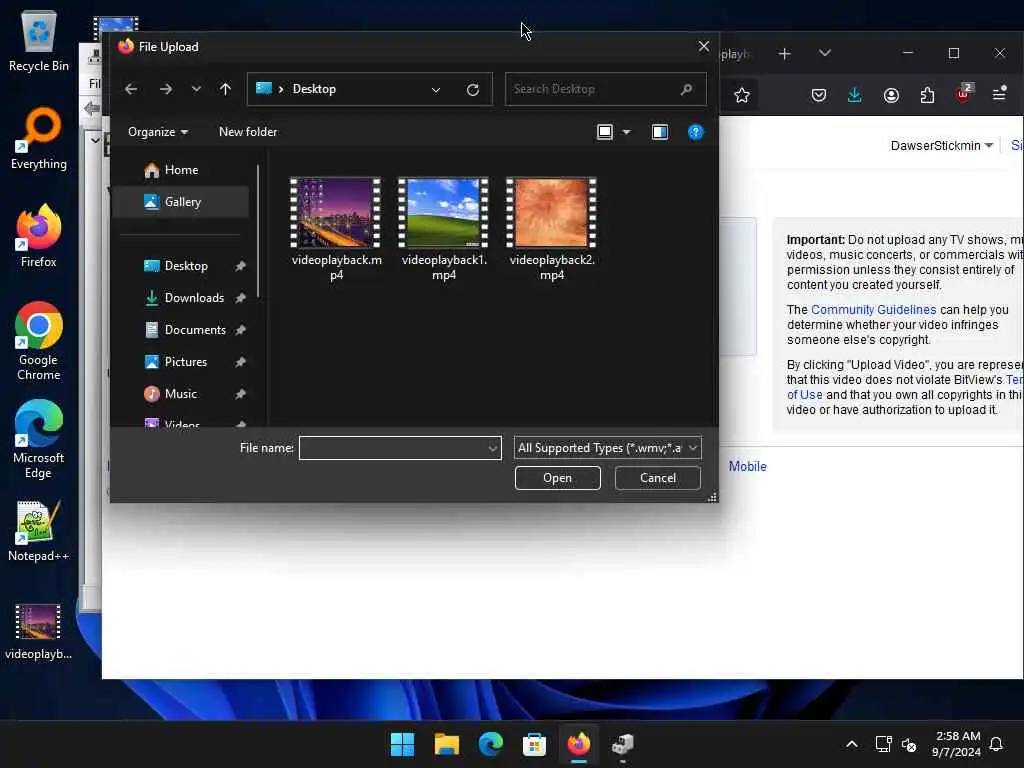Image resolution: width=1024 pixels, height=768 pixels.
Task: Open Recycle Bin desktop icon
Action: tap(39, 41)
